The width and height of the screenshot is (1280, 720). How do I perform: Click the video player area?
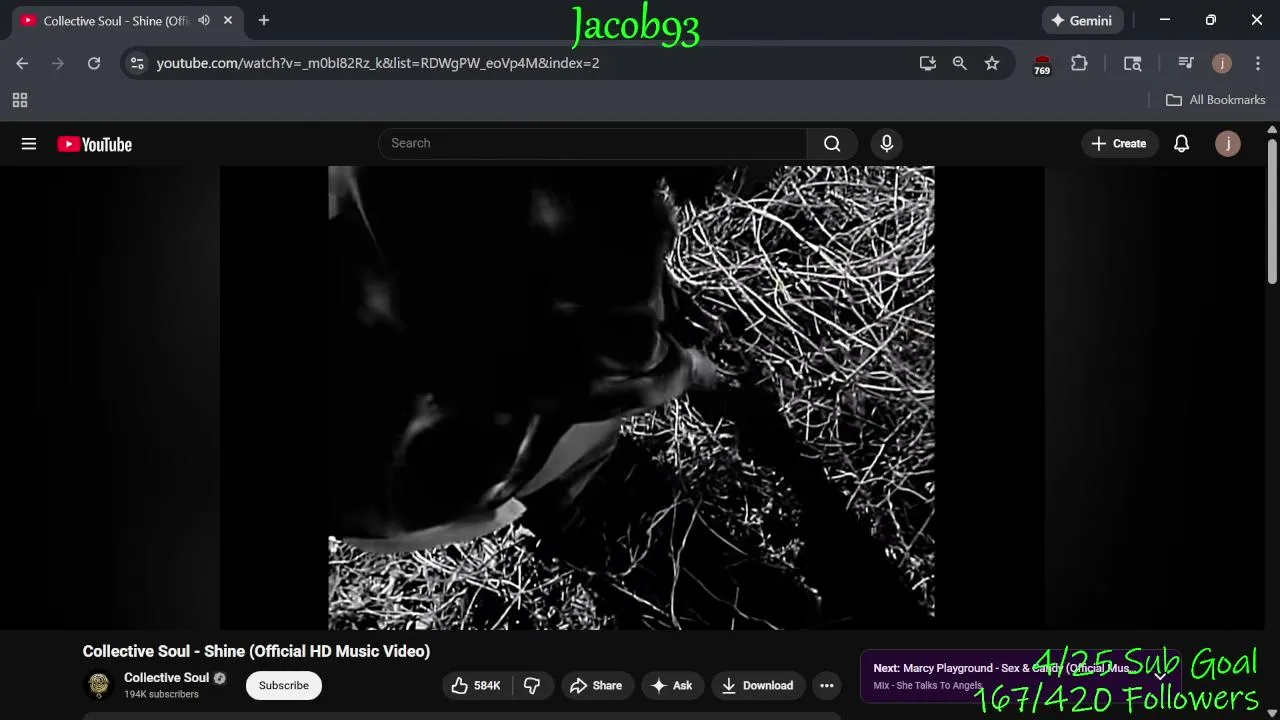(632, 398)
